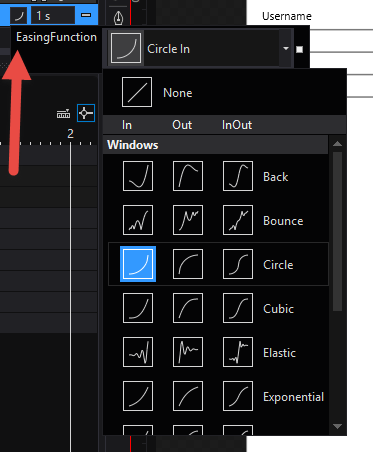Select the highlighted Circle In easing curve
This screenshot has height=452, width=373.
tap(138, 264)
